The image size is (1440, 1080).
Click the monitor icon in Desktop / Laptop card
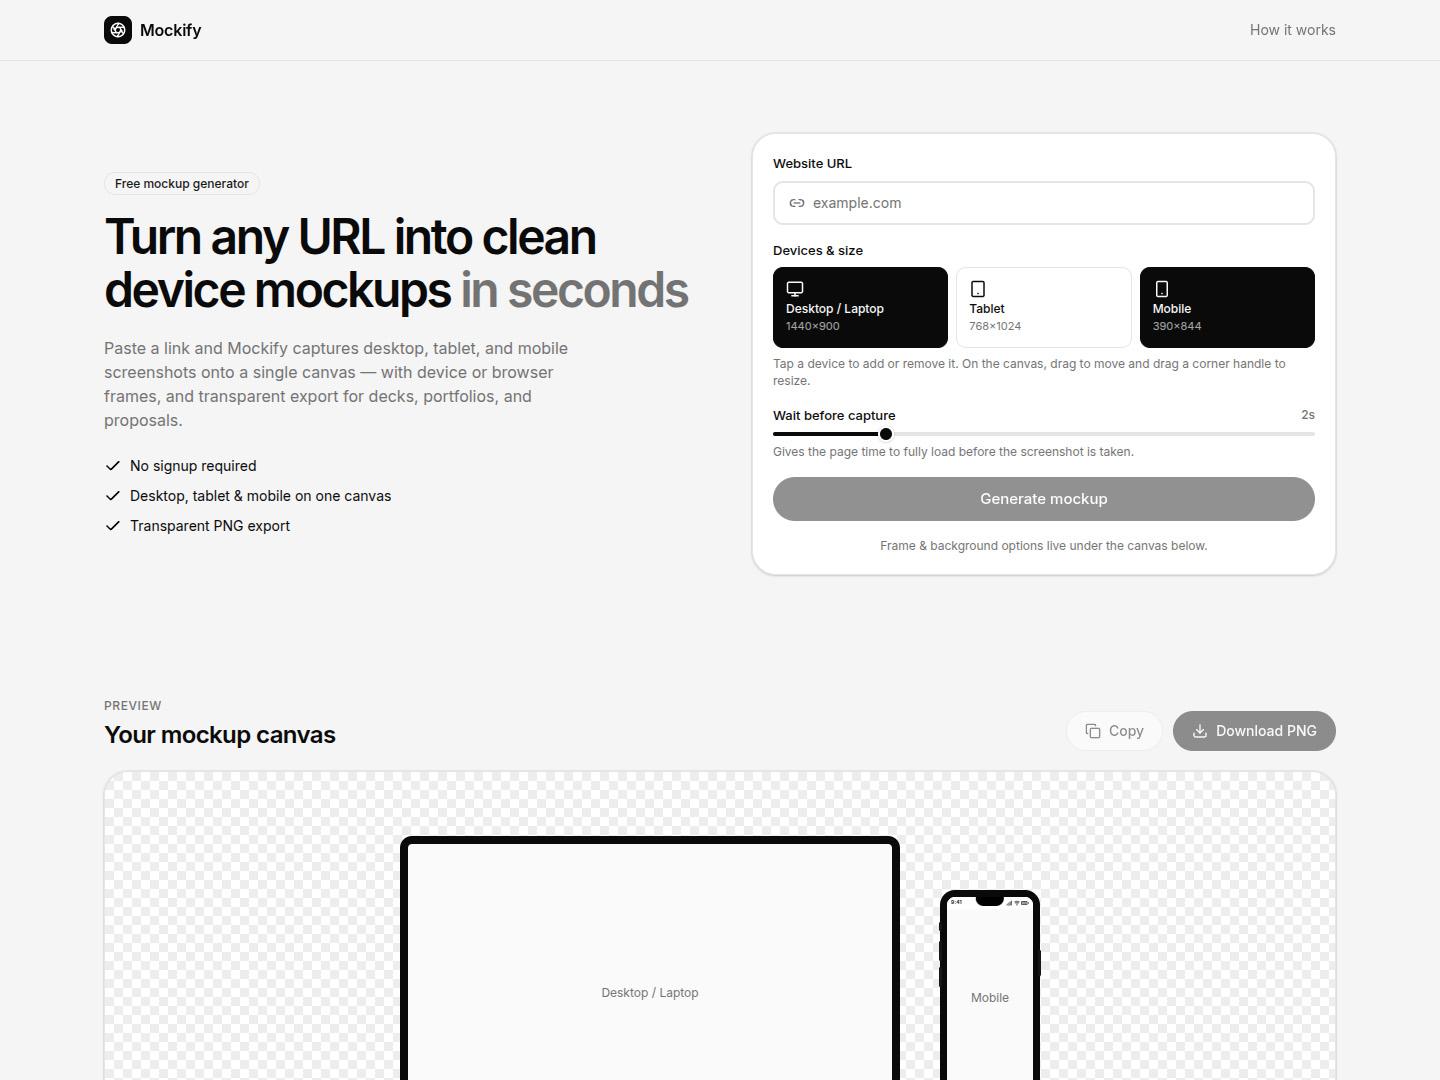pyautogui.click(x=795, y=289)
